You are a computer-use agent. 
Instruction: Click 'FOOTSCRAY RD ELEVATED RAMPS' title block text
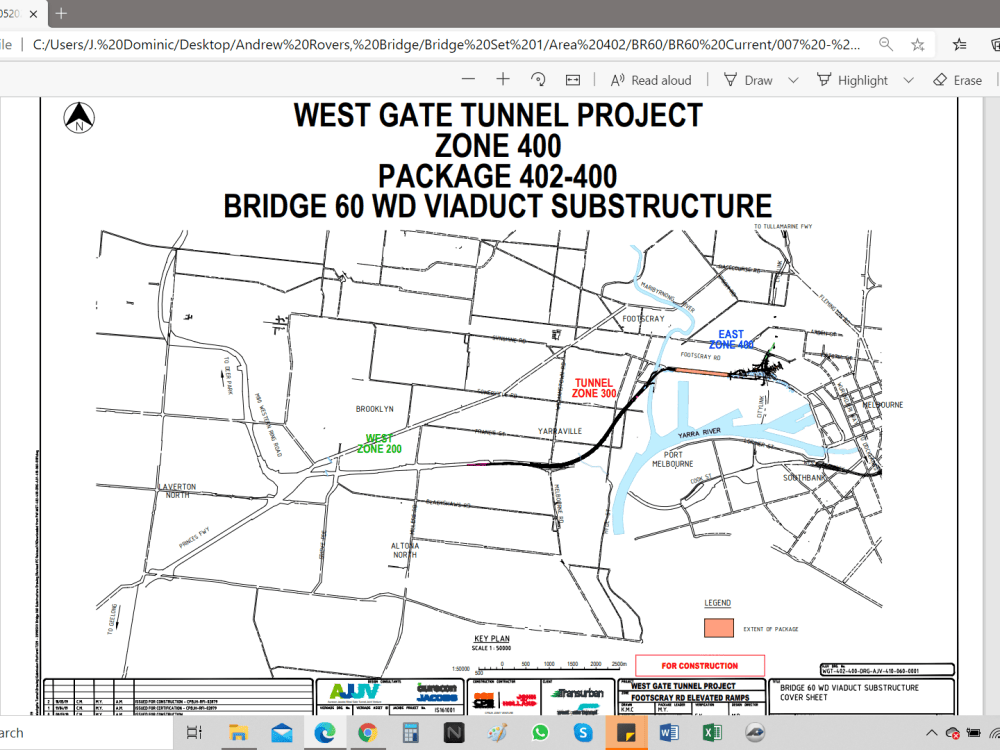[690, 698]
